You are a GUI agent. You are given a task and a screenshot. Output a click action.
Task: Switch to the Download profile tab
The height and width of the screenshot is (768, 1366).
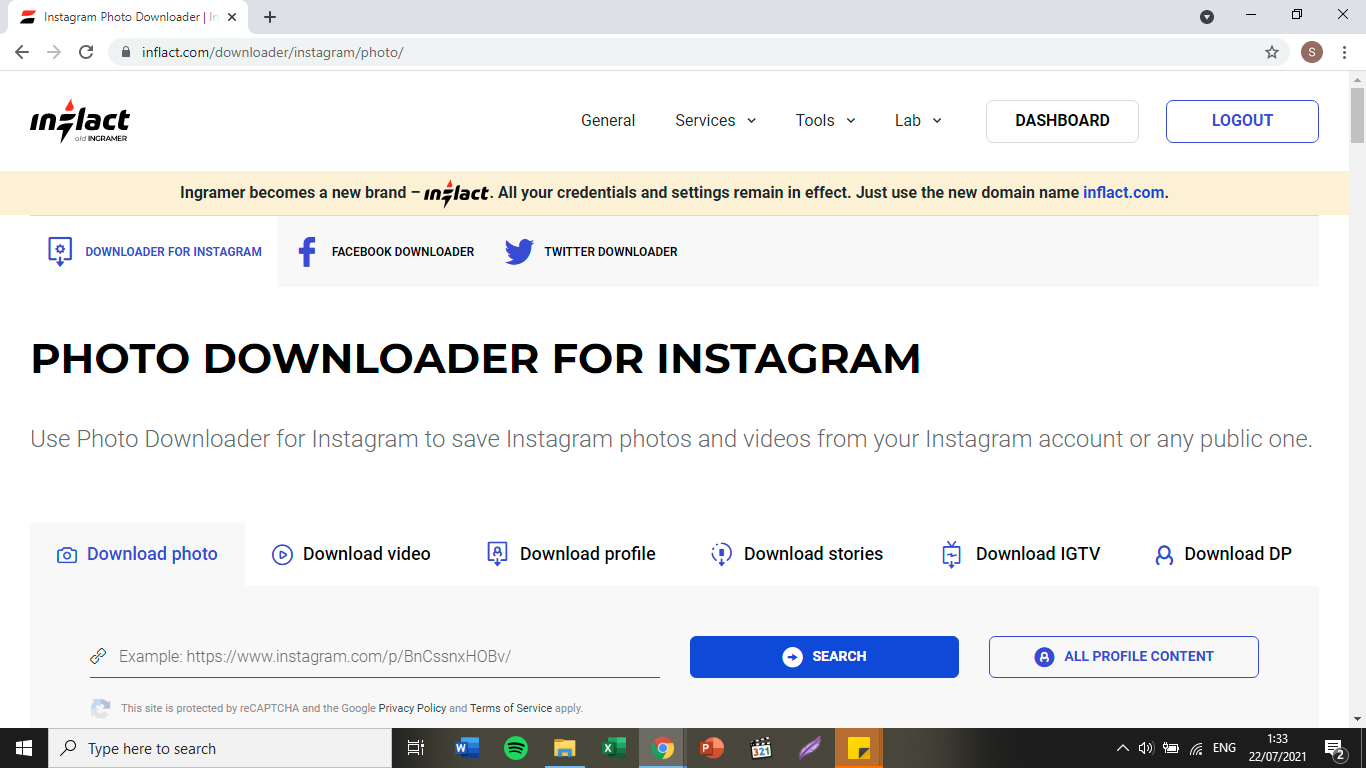tap(571, 554)
